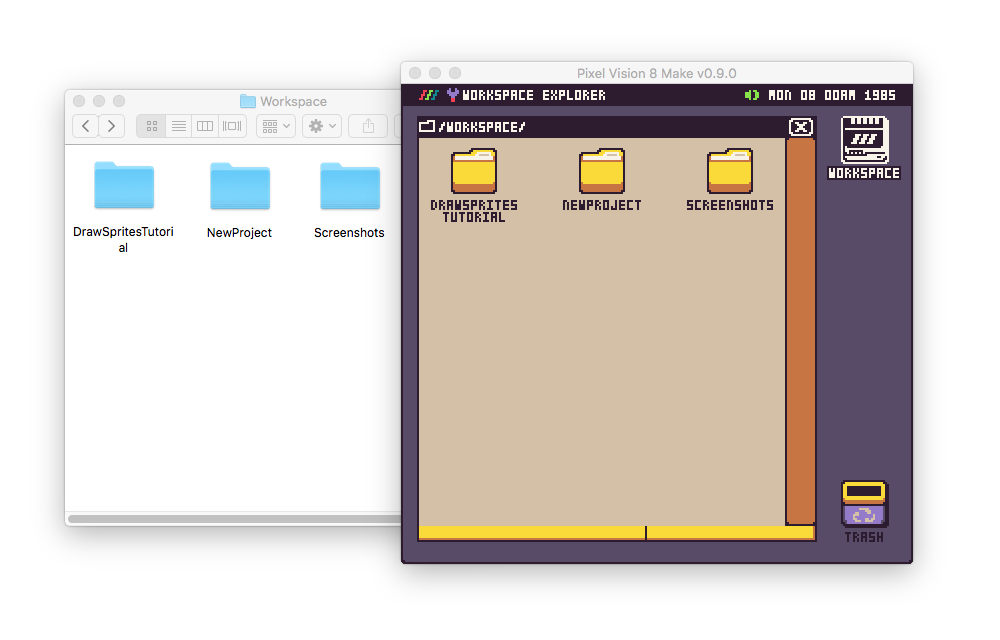Click the WORKSPACE EXPLORER title text
This screenshot has width=1000, height=640.
pyautogui.click(x=534, y=95)
